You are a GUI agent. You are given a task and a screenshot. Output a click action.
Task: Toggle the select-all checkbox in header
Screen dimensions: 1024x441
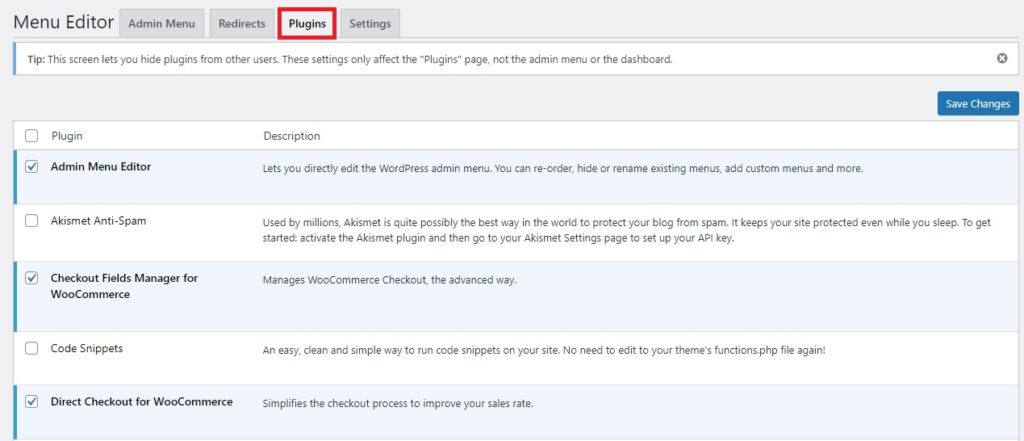(31, 136)
